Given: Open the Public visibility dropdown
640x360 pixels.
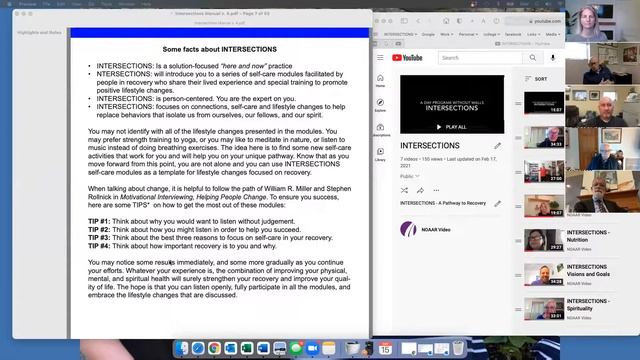Looking at the screenshot, I should click(409, 176).
